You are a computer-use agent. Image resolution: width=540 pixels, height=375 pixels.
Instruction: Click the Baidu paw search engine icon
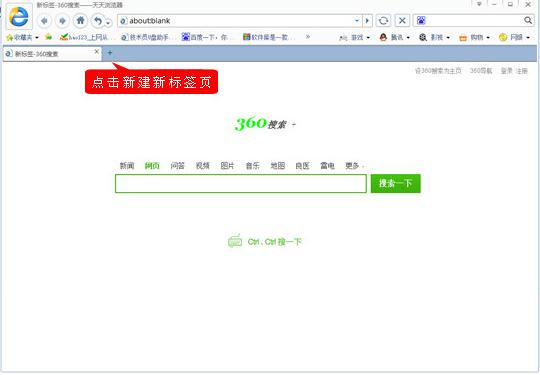click(x=421, y=21)
